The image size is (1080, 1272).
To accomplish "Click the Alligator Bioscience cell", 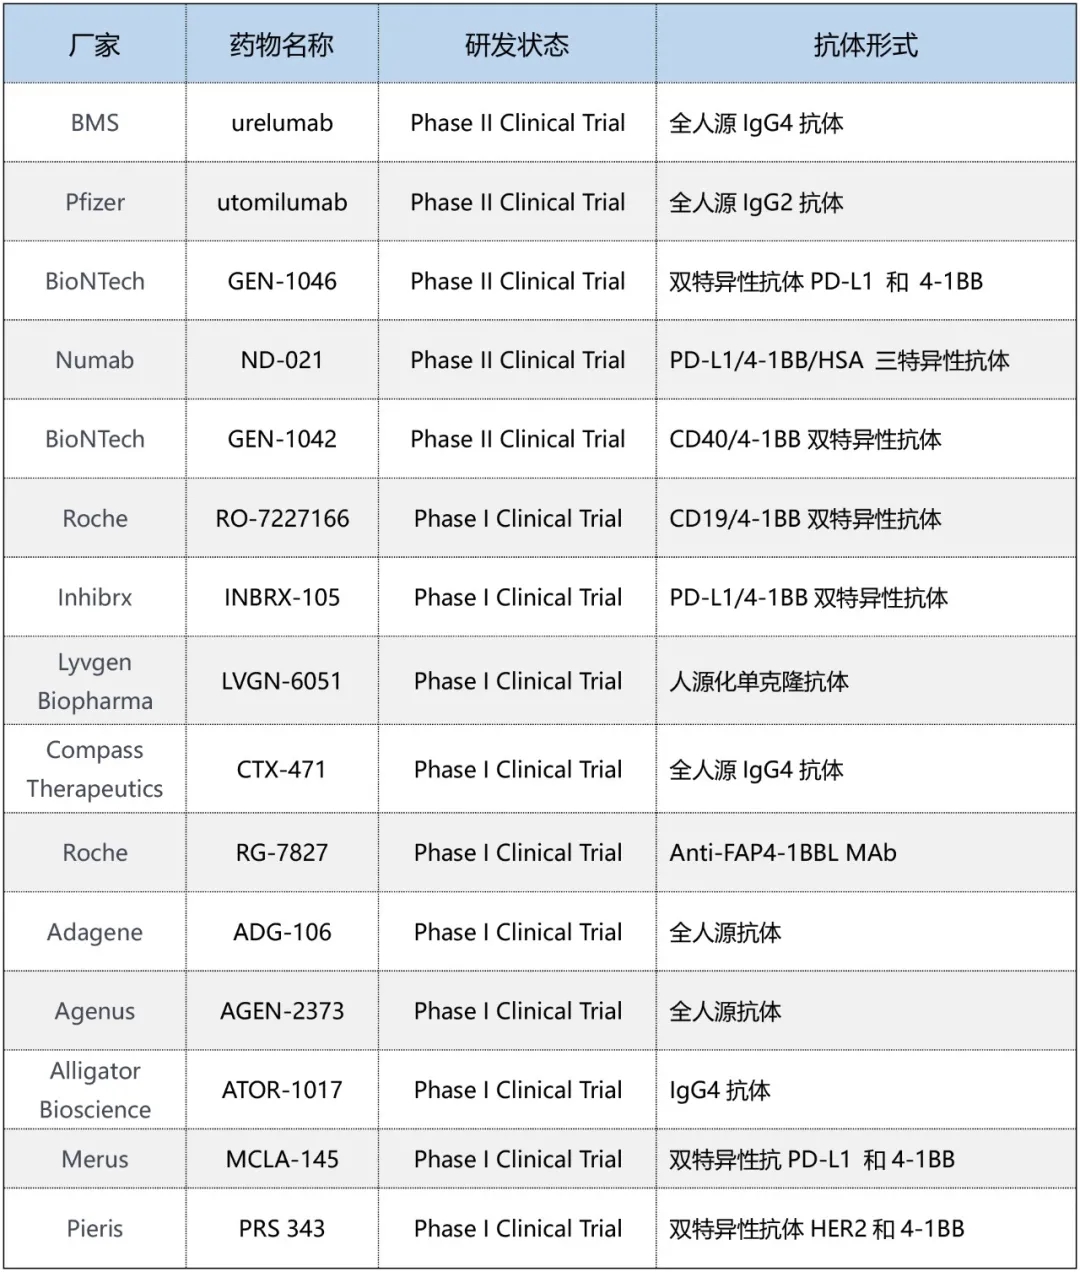I will 94,1090.
